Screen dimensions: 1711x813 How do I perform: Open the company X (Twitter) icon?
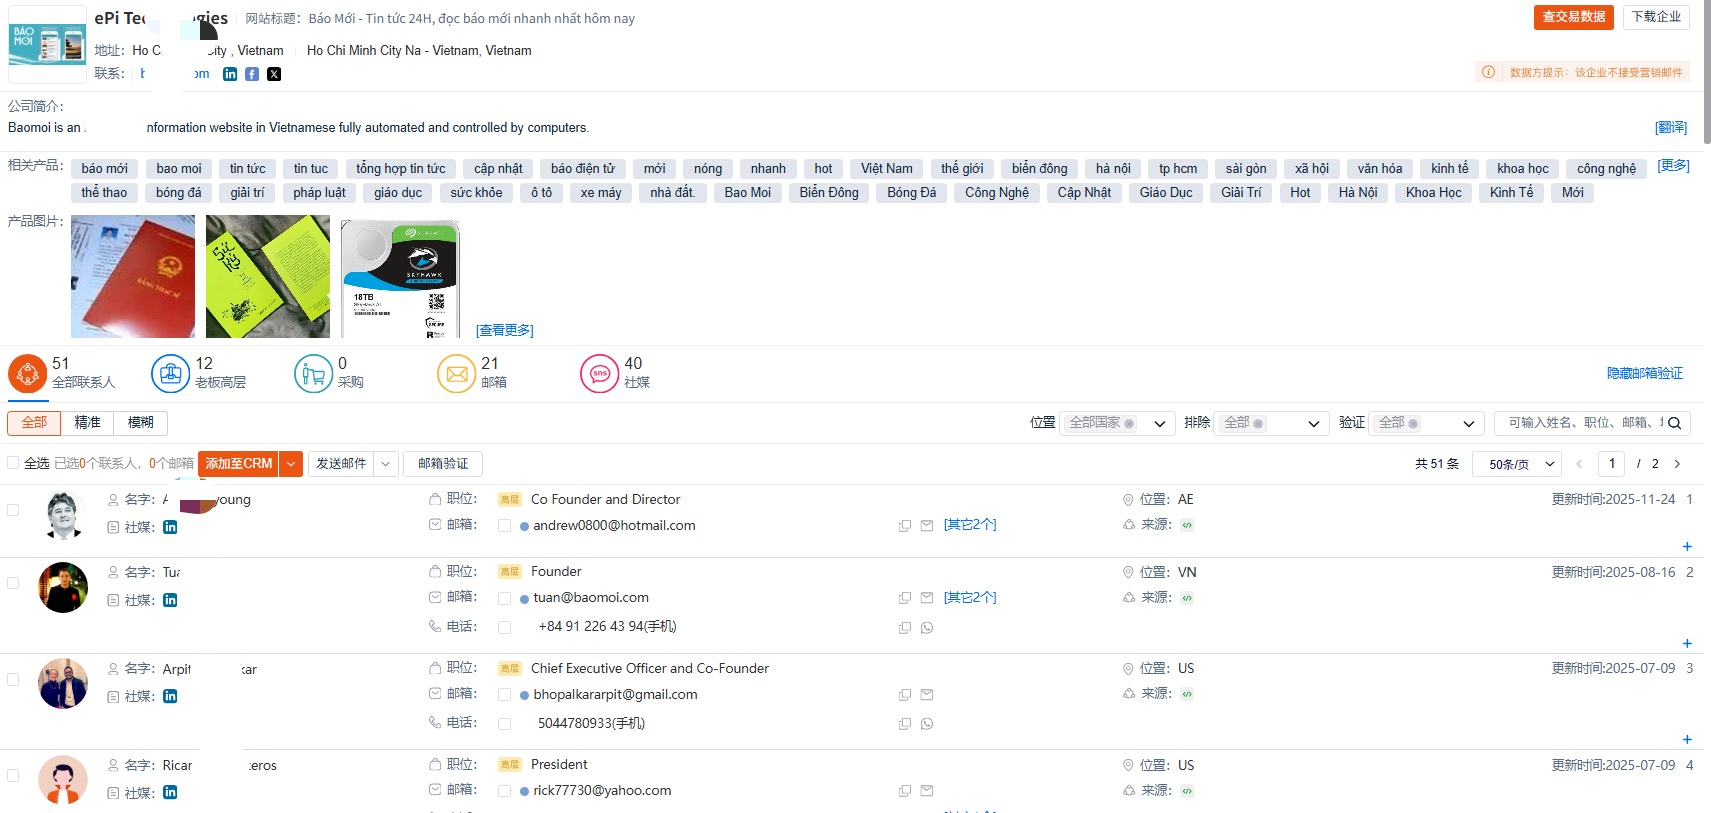point(274,74)
